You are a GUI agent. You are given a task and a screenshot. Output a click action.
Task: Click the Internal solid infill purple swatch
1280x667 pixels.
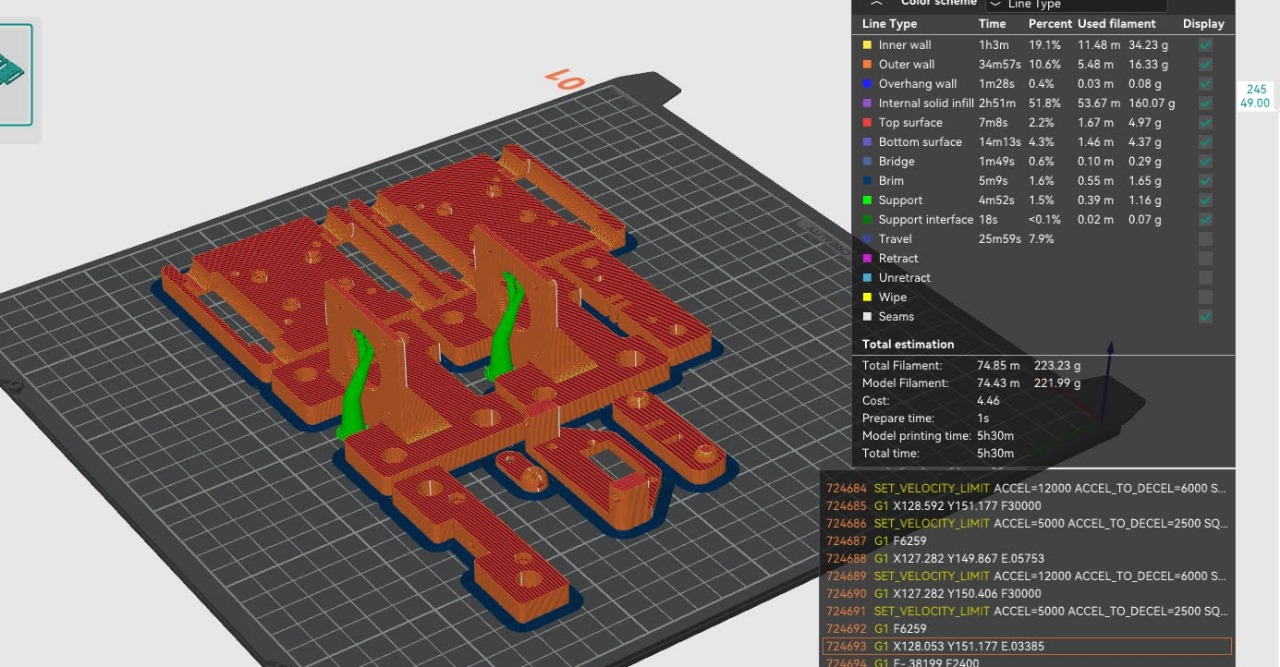tap(867, 103)
